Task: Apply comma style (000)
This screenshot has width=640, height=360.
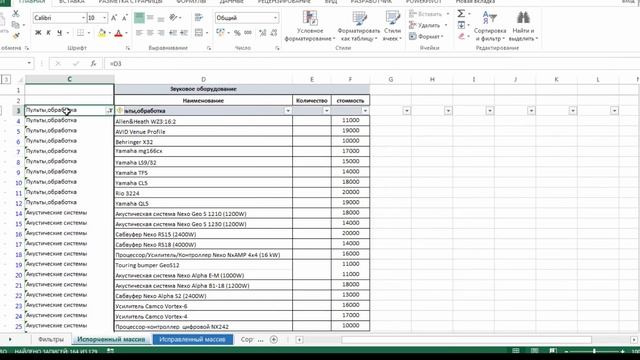Action: (248, 33)
